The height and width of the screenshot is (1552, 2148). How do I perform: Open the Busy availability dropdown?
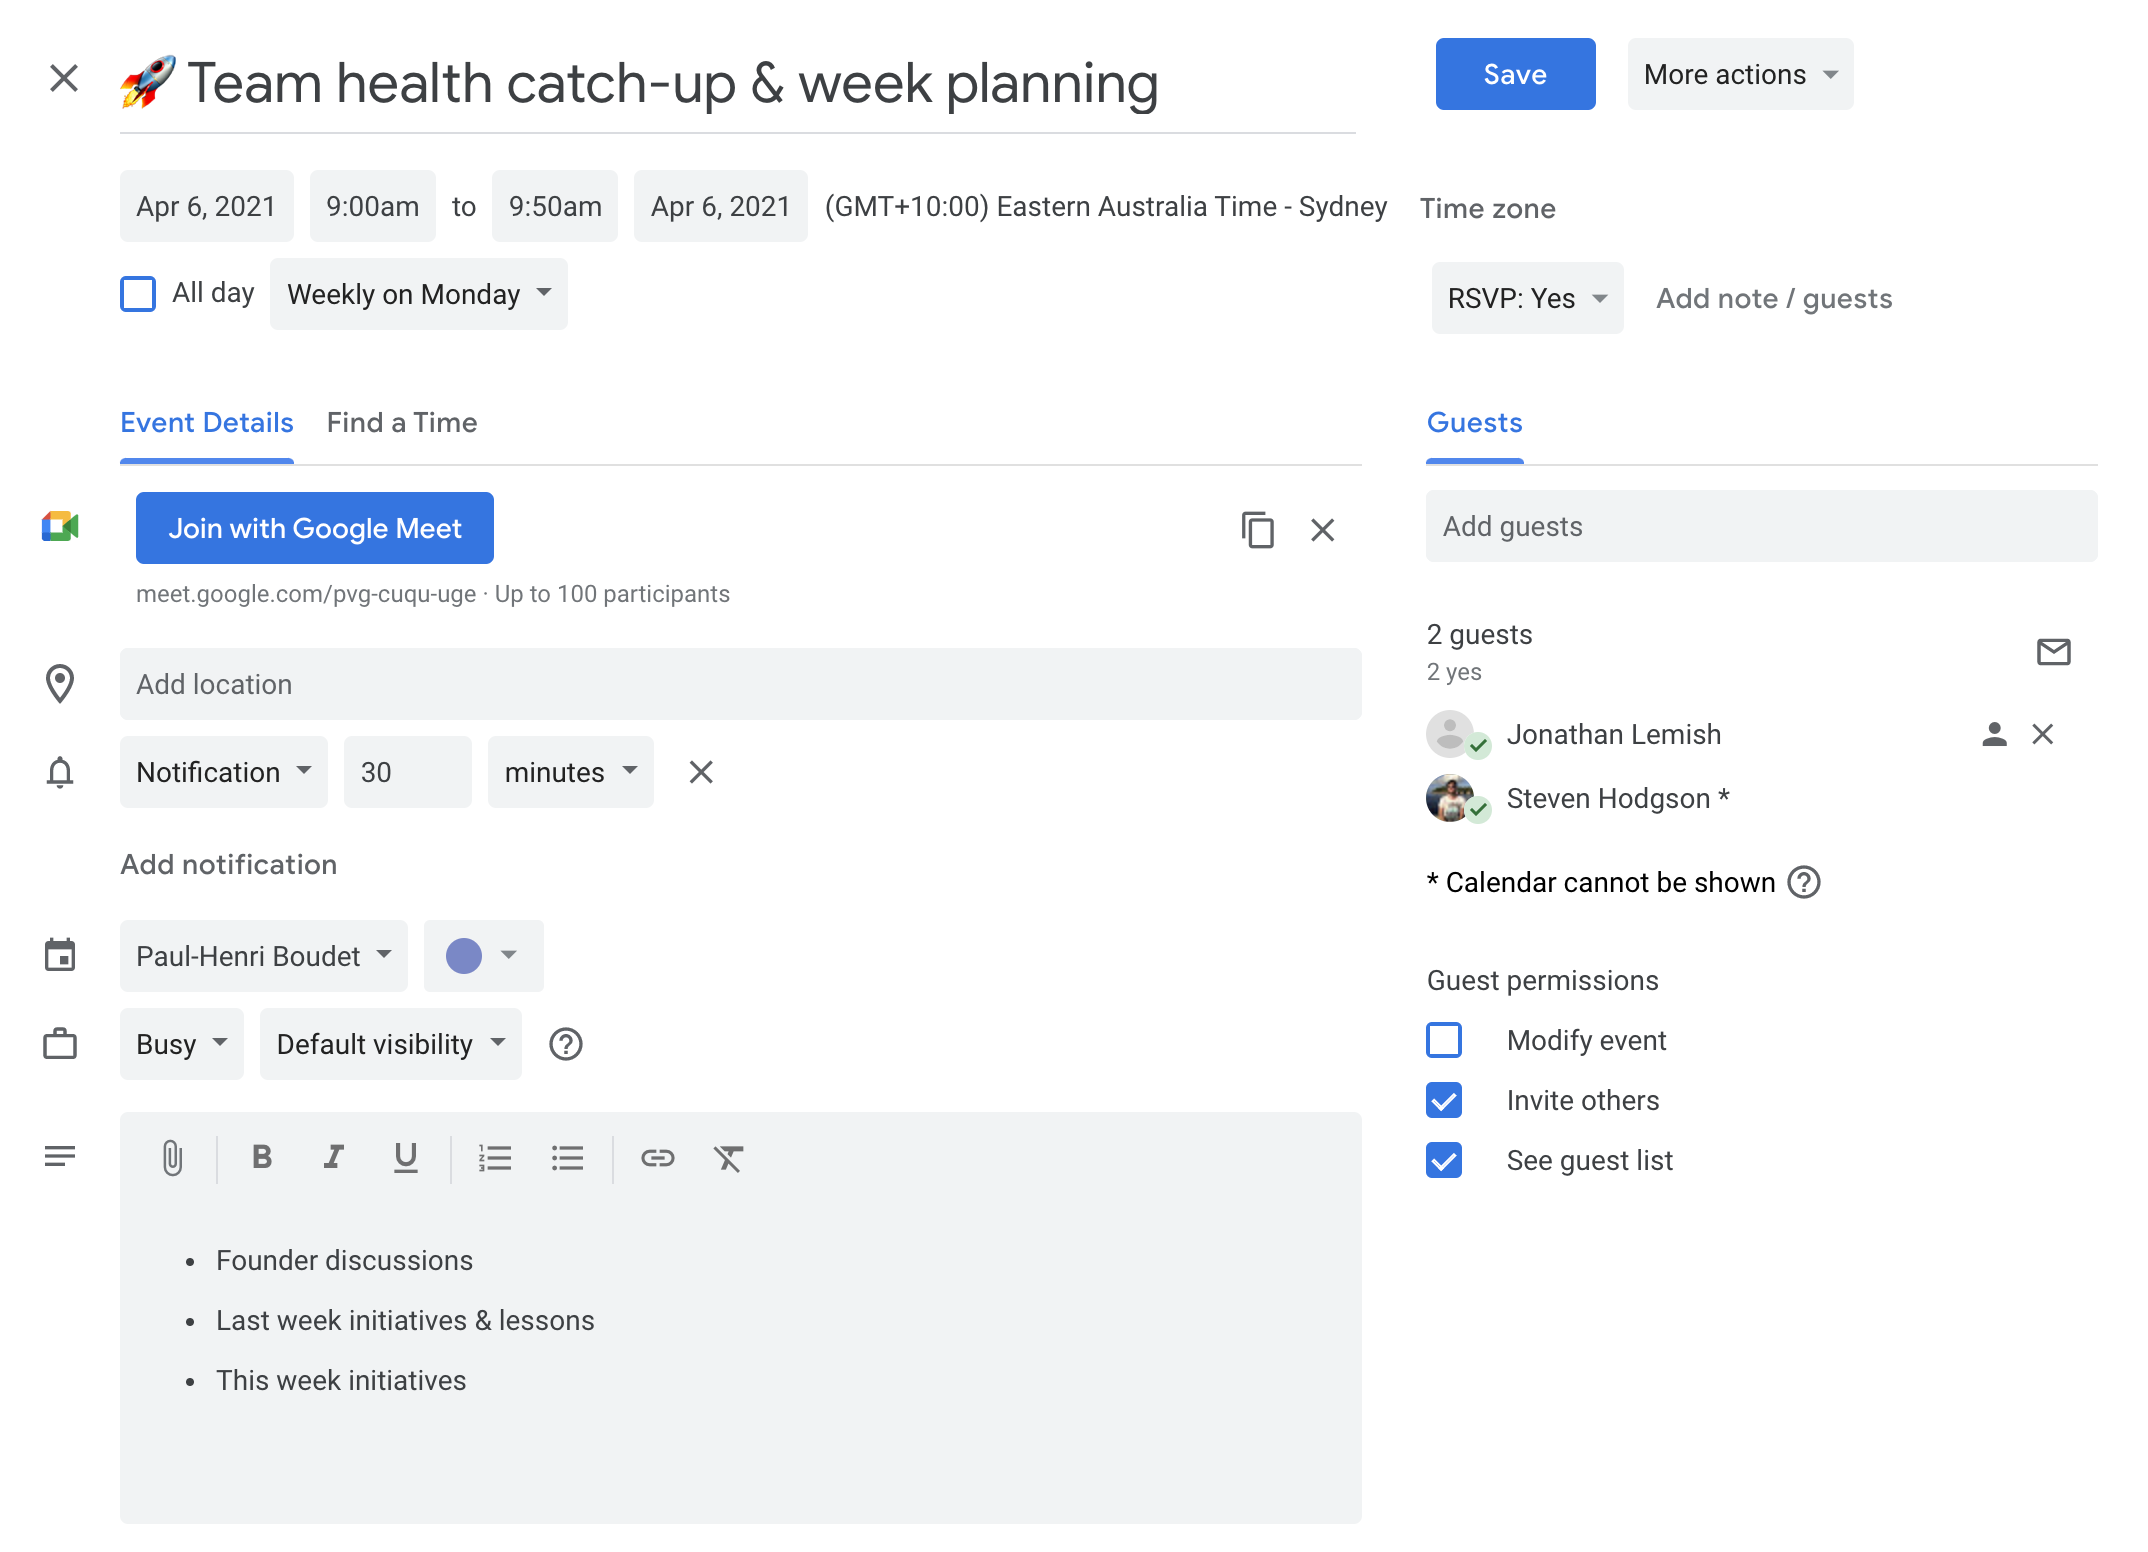click(182, 1044)
